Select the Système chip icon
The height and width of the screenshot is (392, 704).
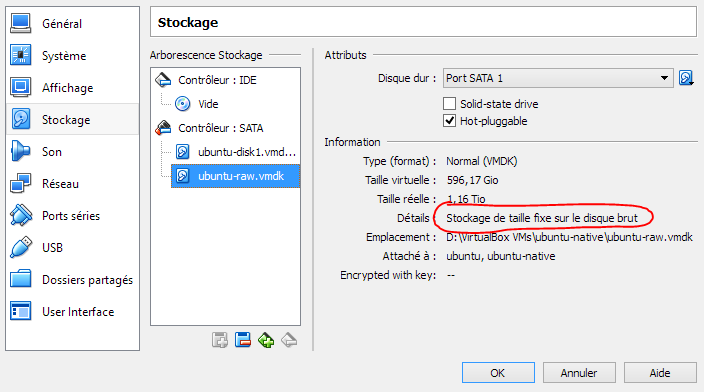coord(21,55)
